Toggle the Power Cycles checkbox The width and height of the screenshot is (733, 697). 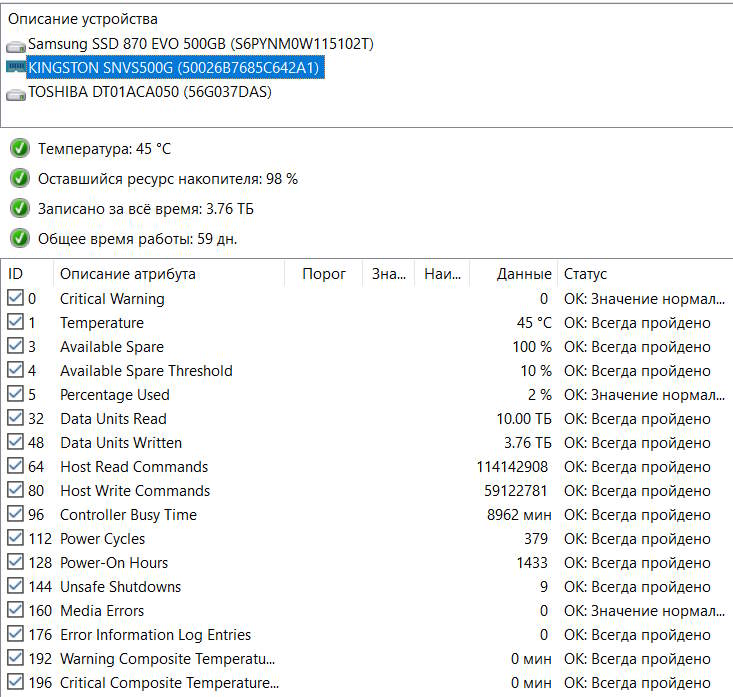point(15,538)
